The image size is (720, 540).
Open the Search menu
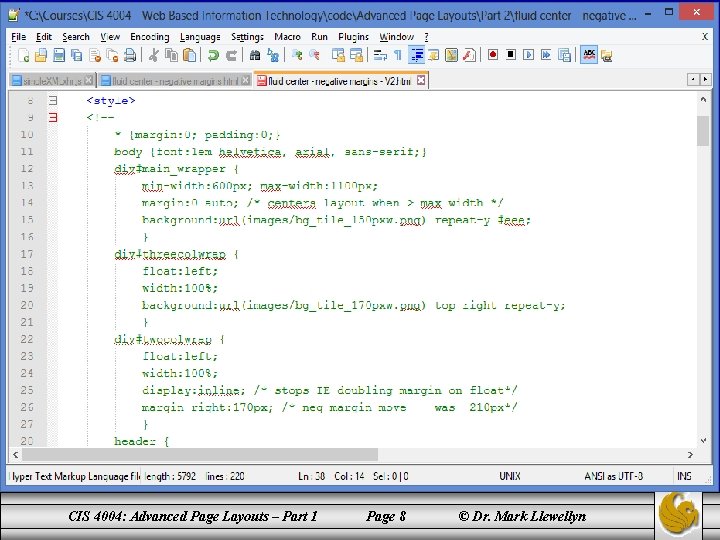click(76, 37)
